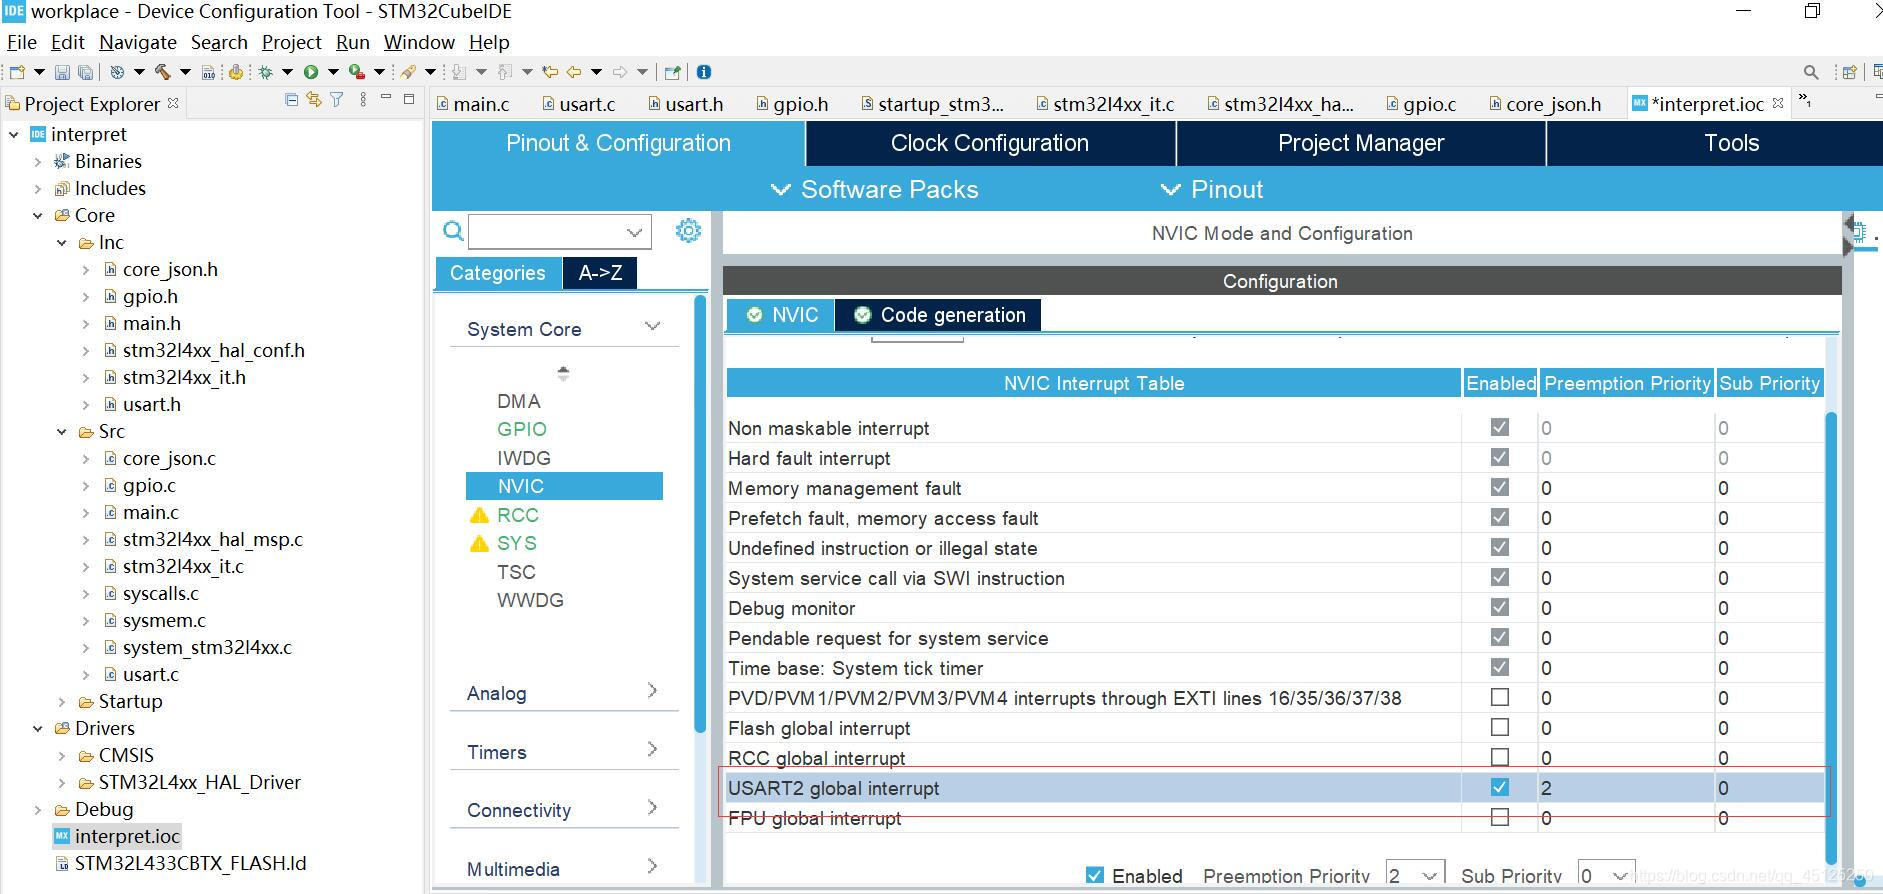Switch to the main.c editor tab
The height and width of the screenshot is (894, 1883).
tap(473, 104)
